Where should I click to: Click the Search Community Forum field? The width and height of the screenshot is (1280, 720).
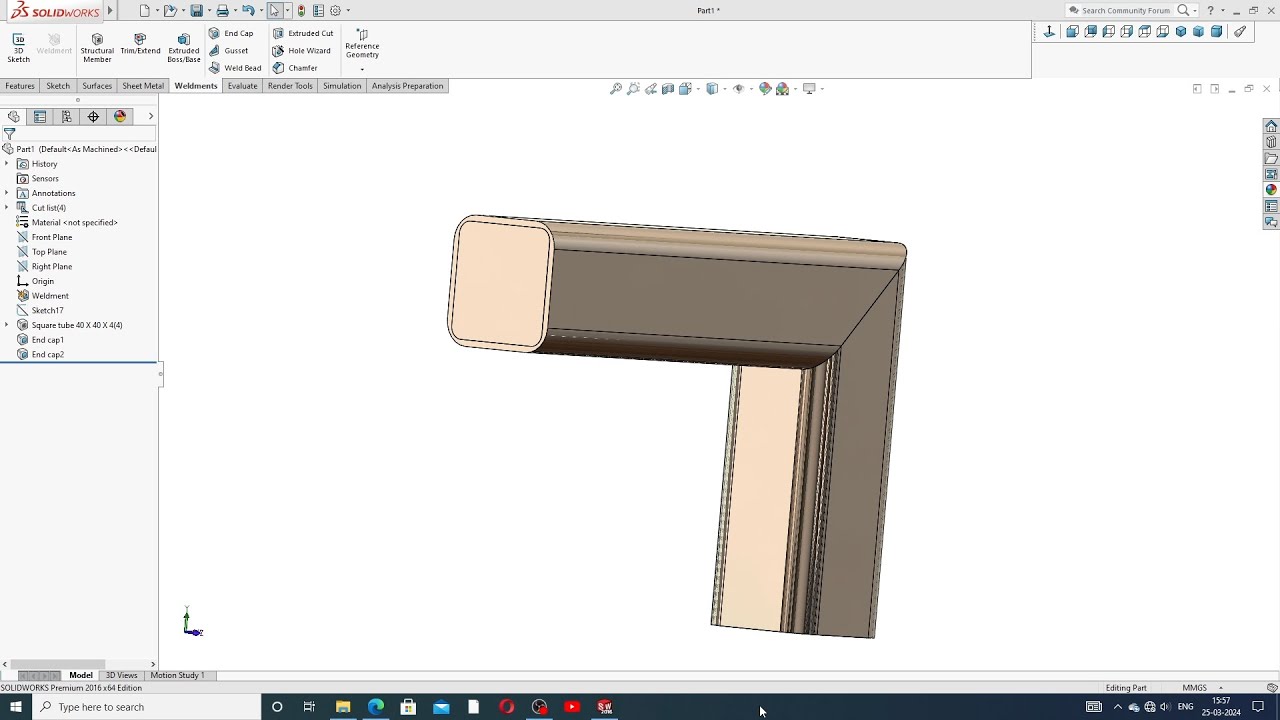point(1126,11)
